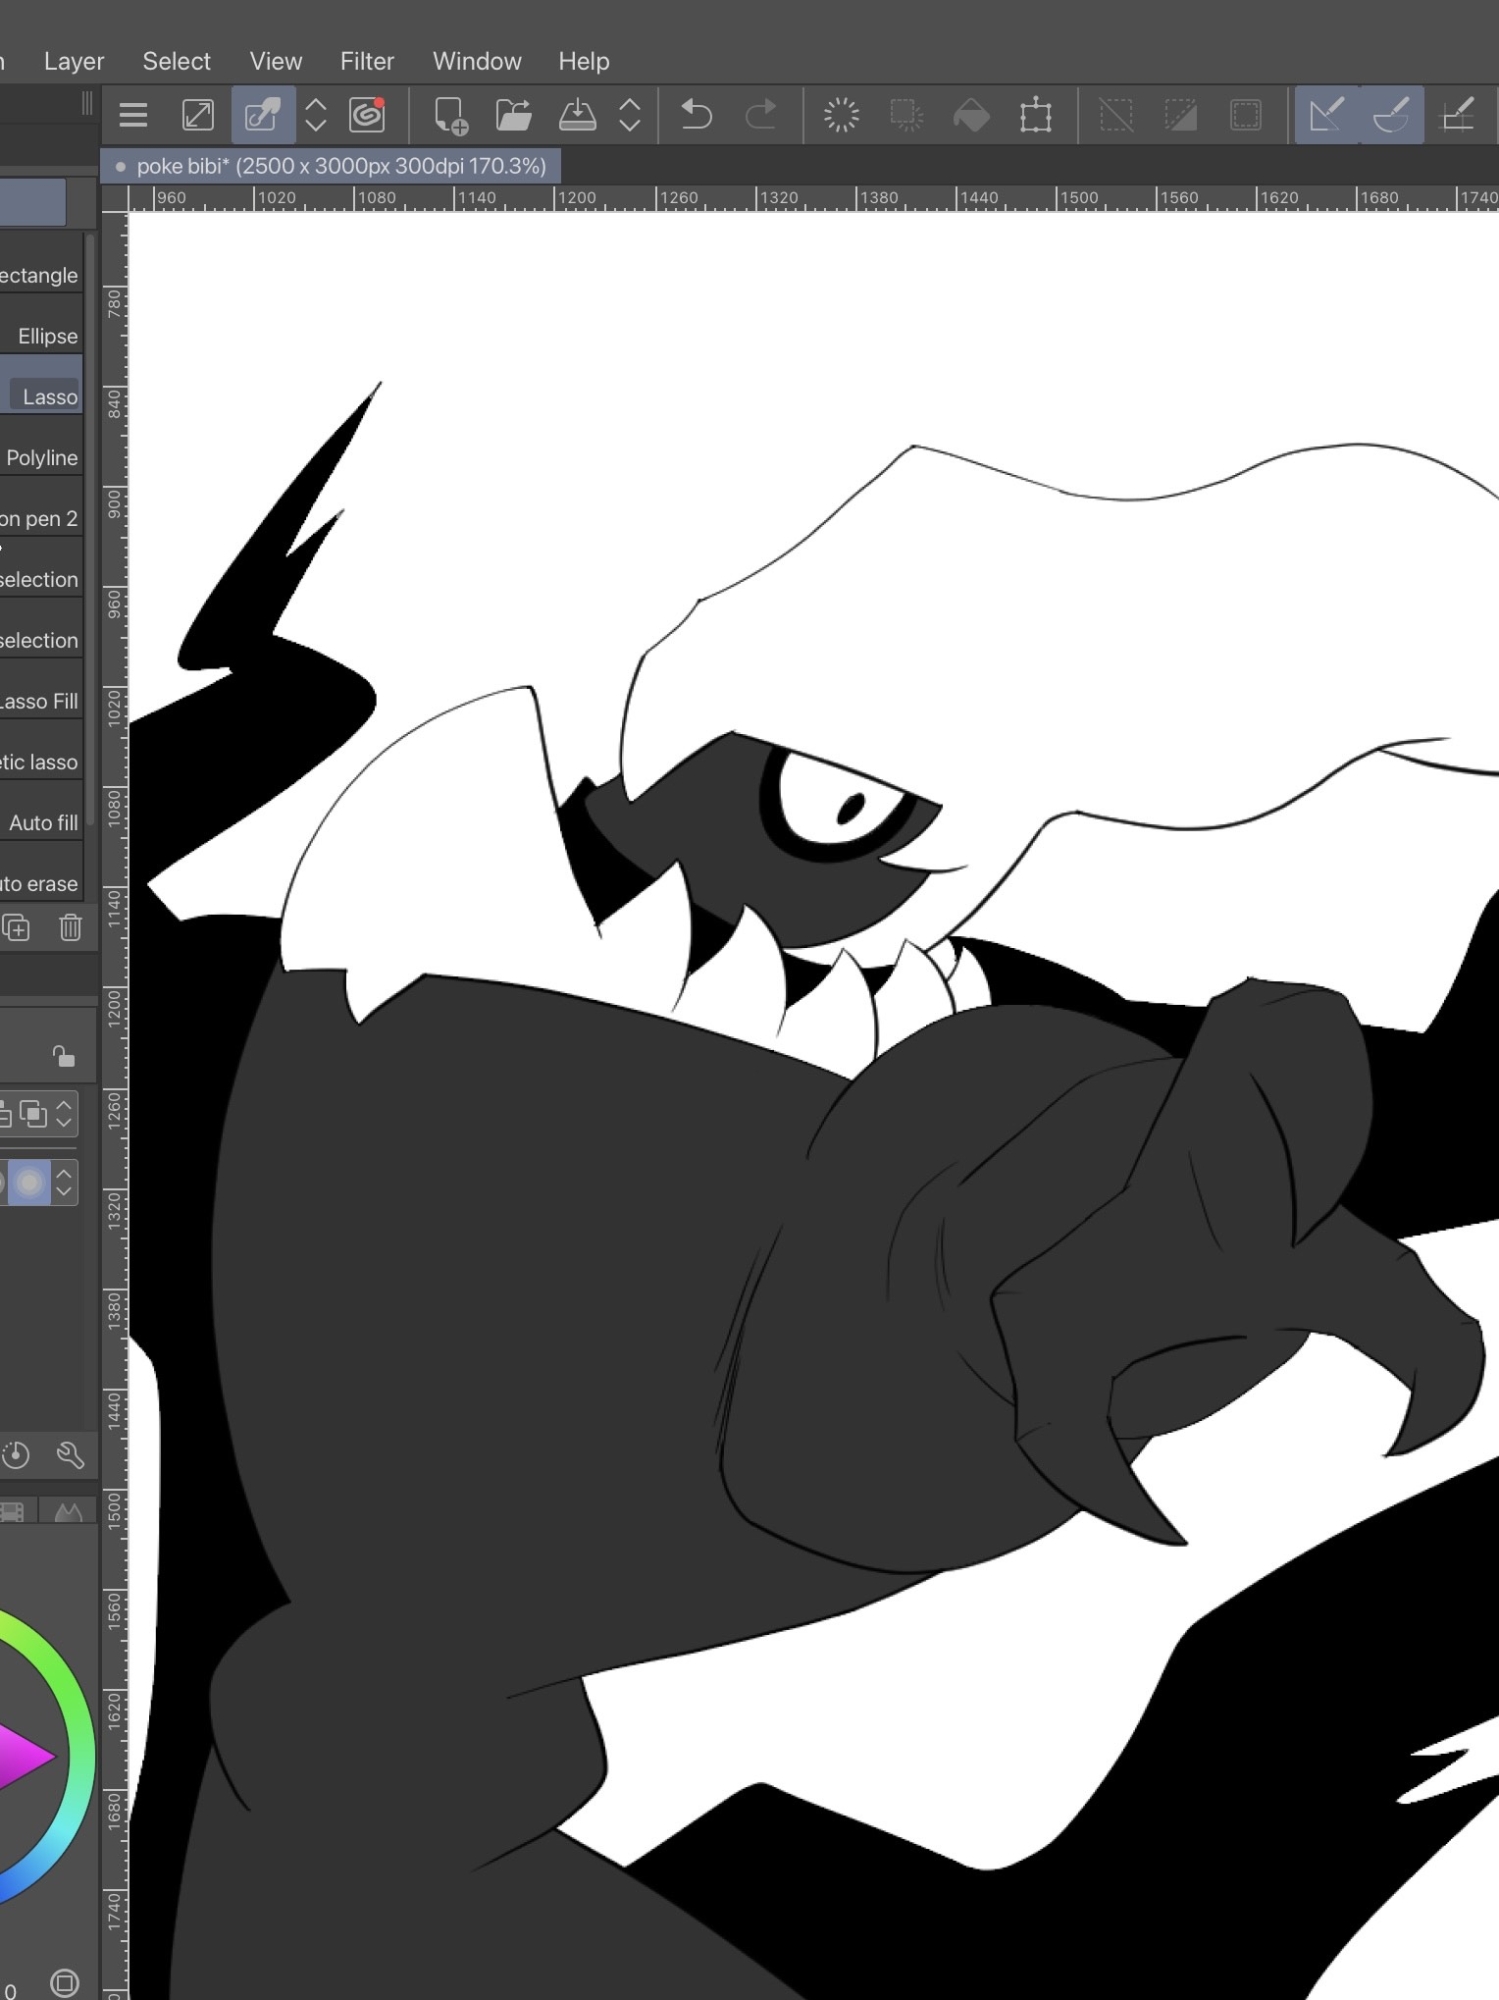Open the hamburger menu in command bar
1499x2000 pixels.
coord(133,116)
